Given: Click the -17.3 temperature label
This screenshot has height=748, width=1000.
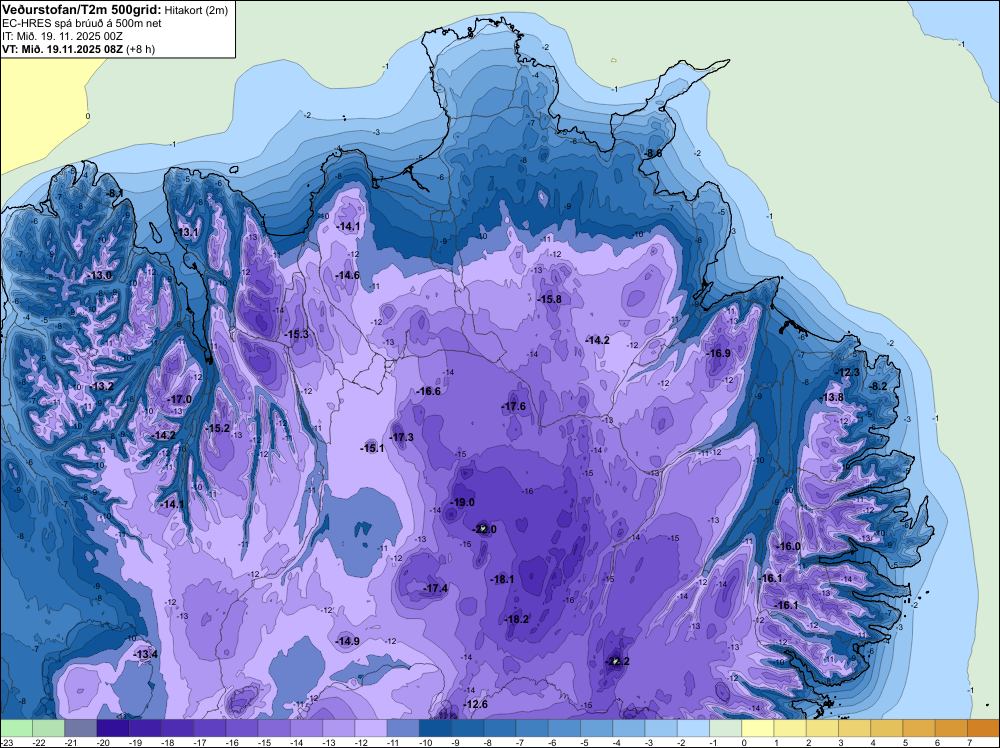Looking at the screenshot, I should point(401,437).
